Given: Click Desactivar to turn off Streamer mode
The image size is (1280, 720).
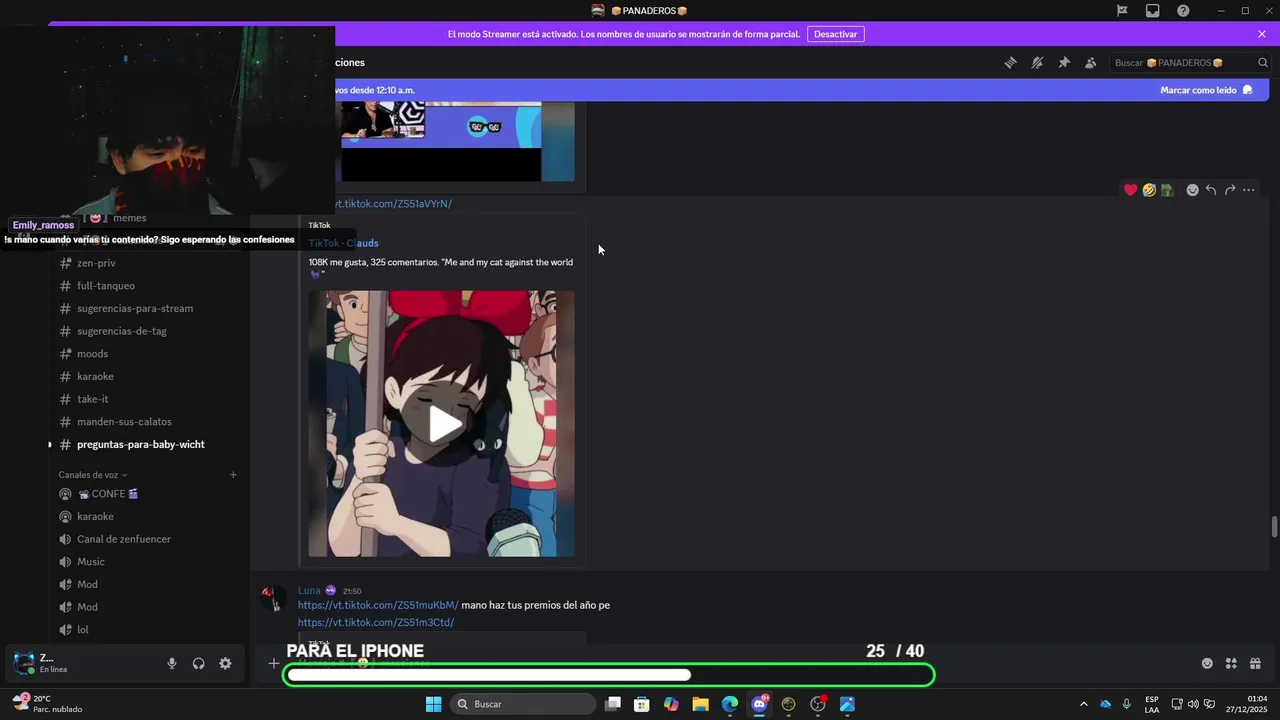Looking at the screenshot, I should (835, 34).
